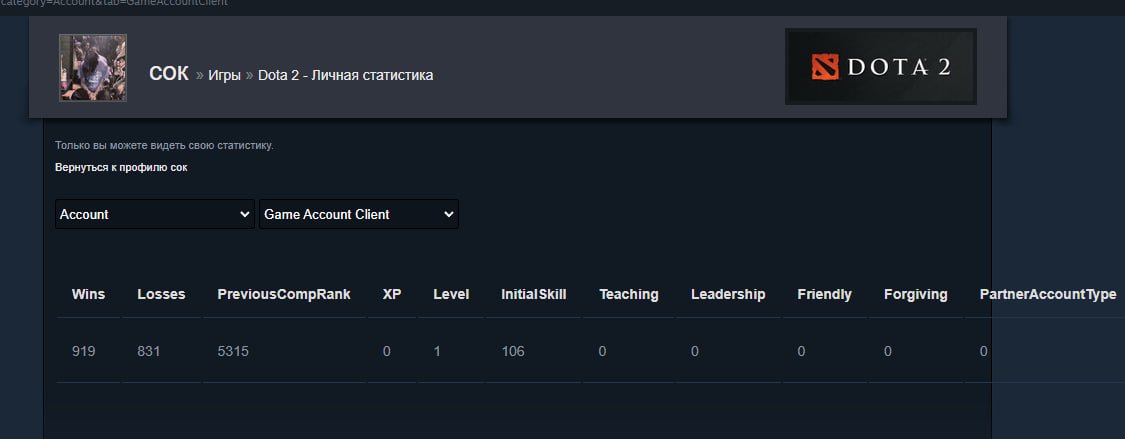Image resolution: width=1125 pixels, height=439 pixels.
Task: Click the PartnerAccountType column header
Action: 1048,294
